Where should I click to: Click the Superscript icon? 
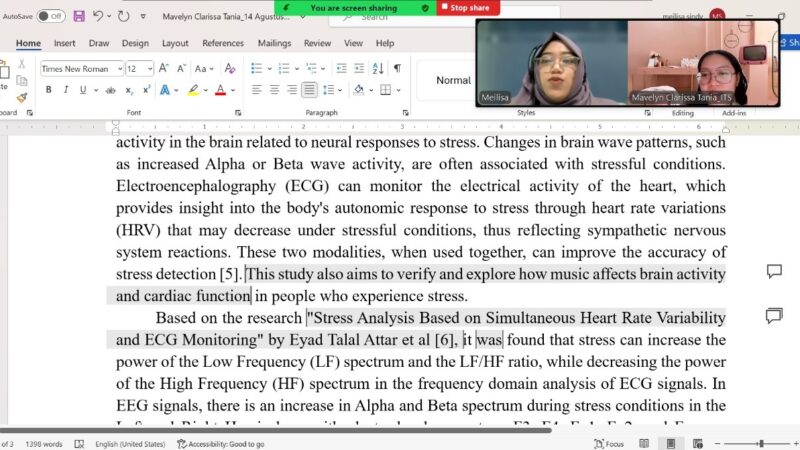147,90
